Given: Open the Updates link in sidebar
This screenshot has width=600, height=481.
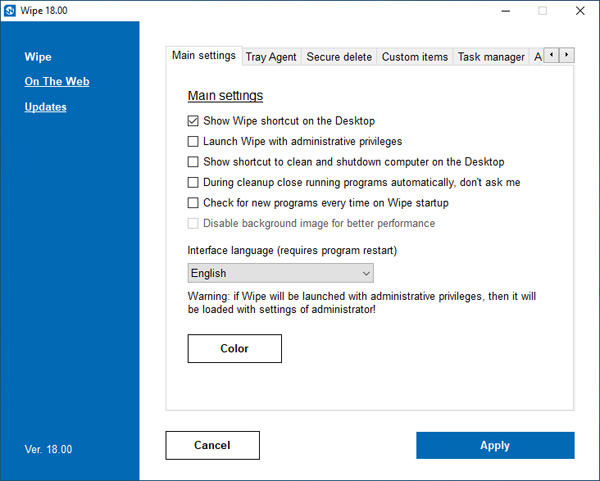Looking at the screenshot, I should 46,107.
